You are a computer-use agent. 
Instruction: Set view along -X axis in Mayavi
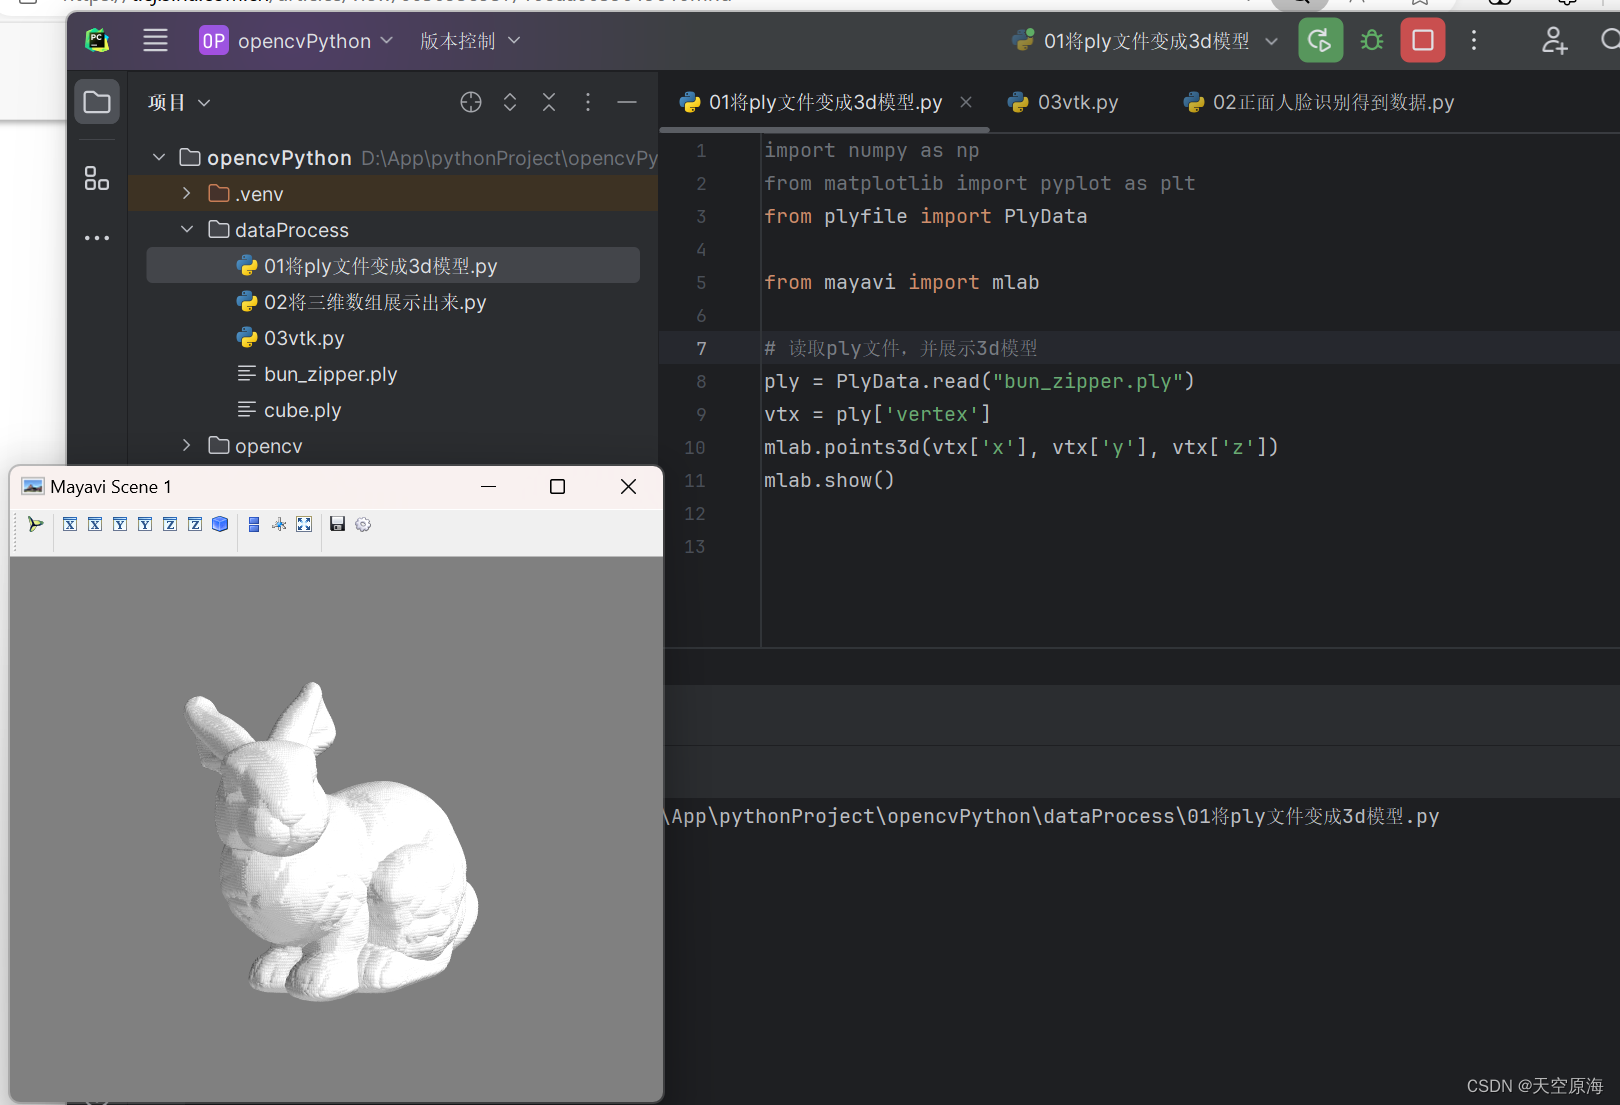95,524
